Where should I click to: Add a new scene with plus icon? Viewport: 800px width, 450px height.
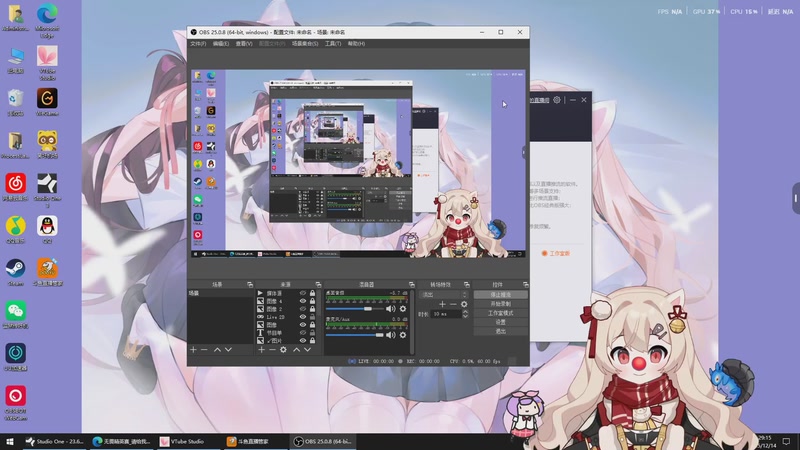coord(193,349)
